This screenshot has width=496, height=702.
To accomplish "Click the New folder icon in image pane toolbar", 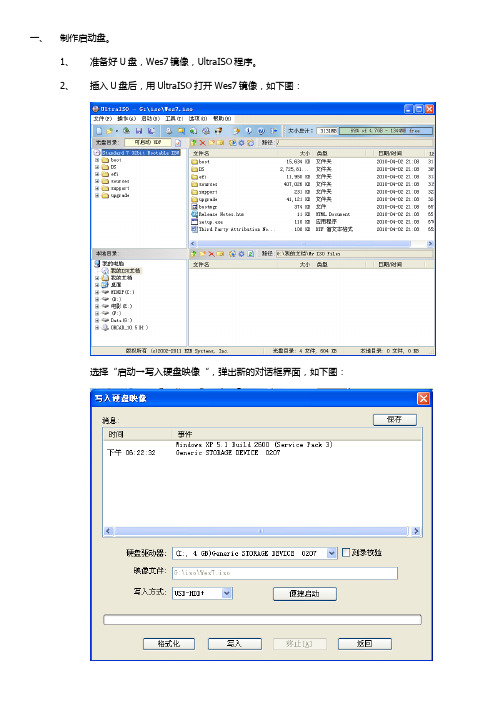I will click(x=212, y=142).
